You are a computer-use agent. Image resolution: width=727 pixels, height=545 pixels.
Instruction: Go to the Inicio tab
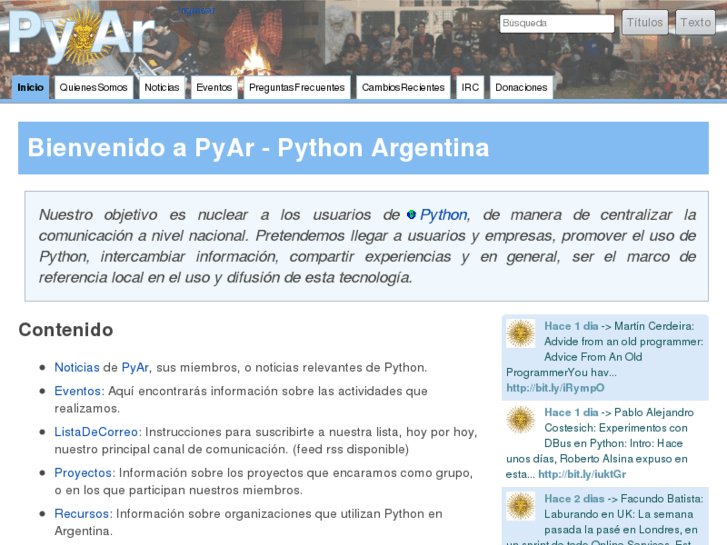coord(31,87)
